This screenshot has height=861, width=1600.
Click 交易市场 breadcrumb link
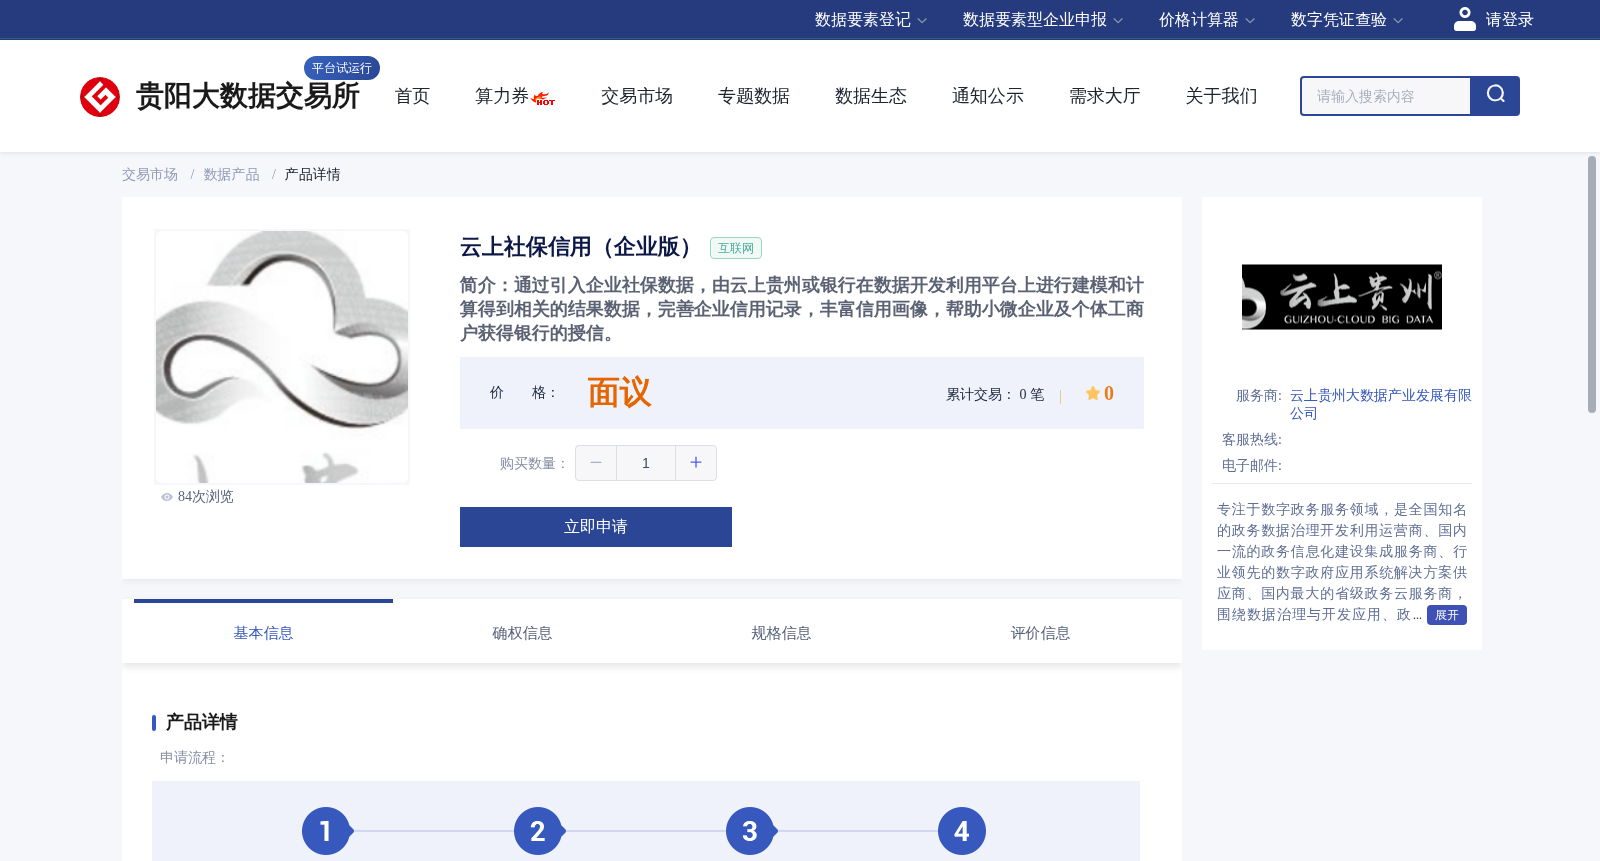point(150,175)
